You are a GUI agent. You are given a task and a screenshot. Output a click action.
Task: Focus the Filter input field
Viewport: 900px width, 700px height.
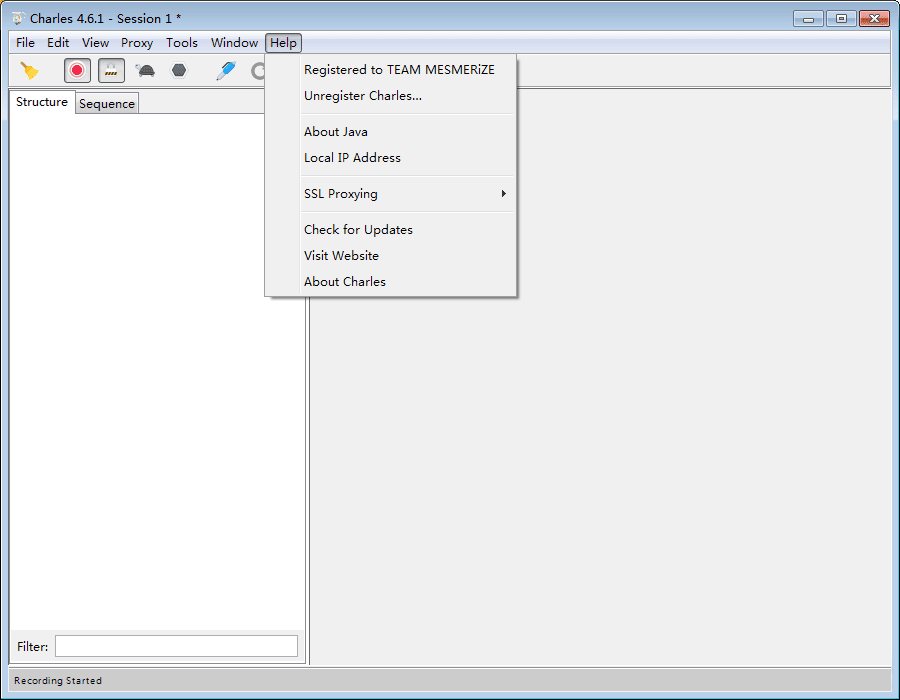pos(176,646)
